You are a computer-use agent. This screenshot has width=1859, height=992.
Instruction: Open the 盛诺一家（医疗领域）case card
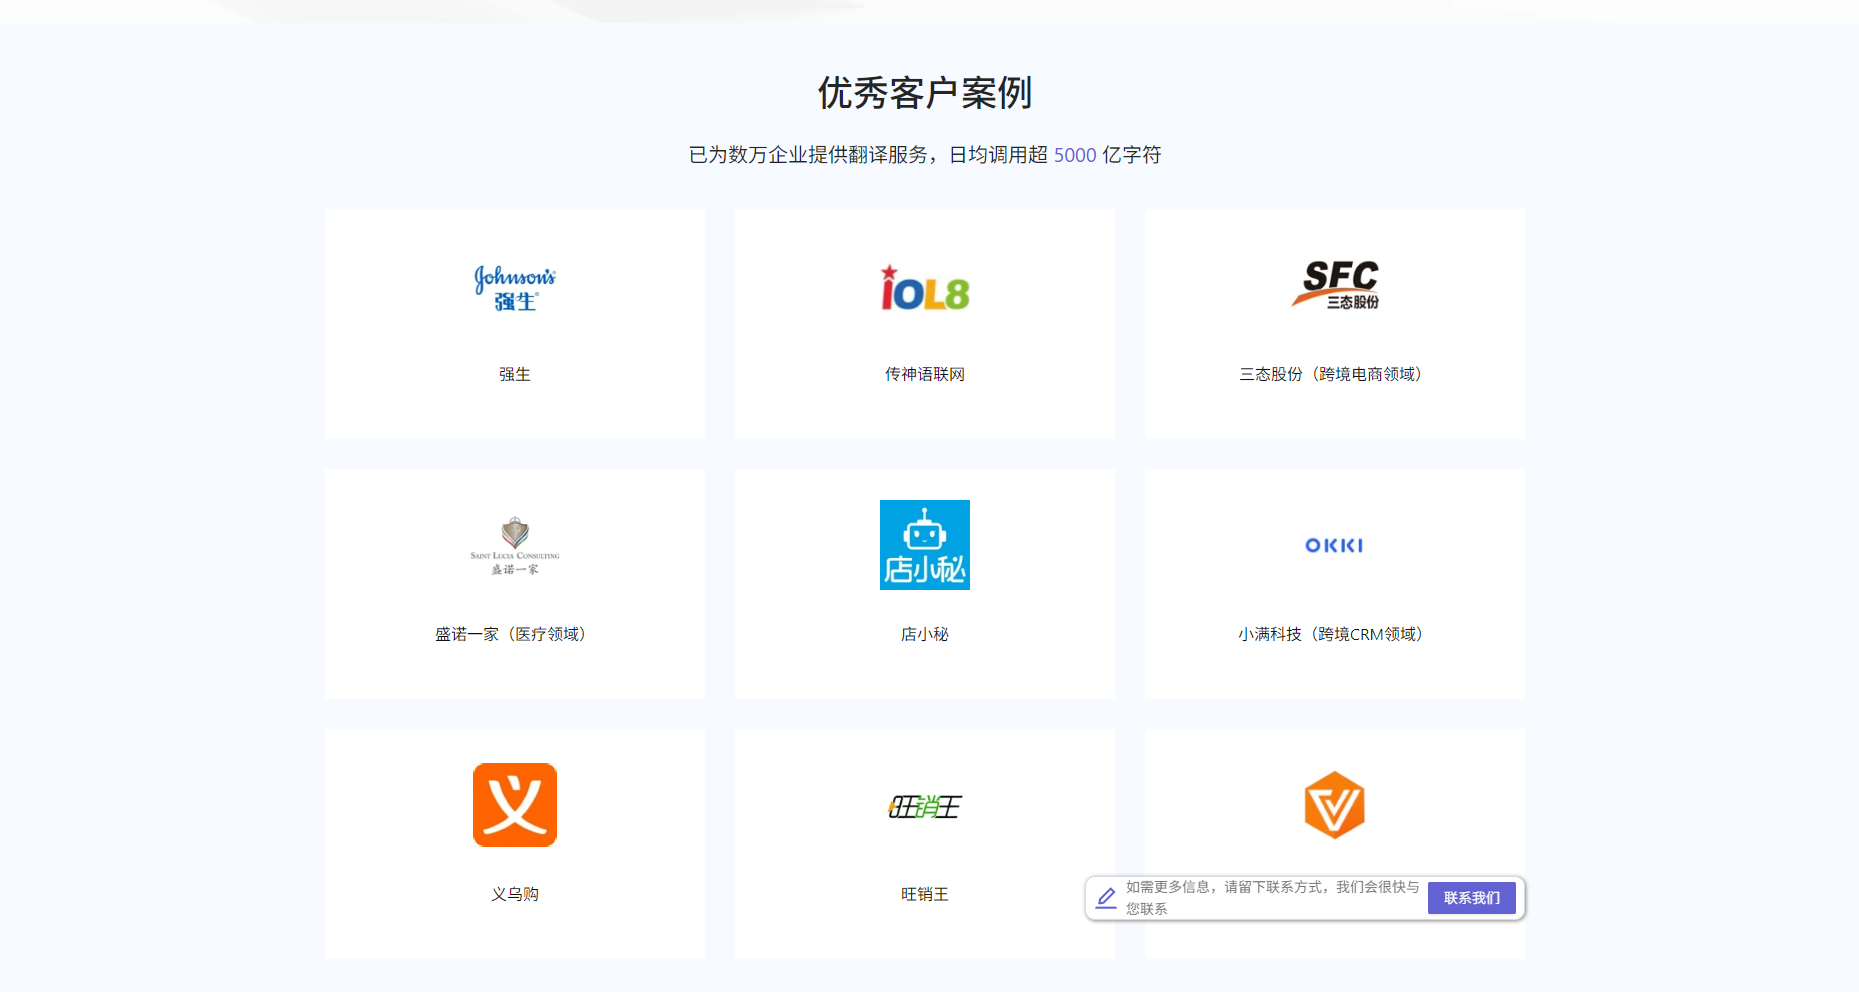(514, 584)
